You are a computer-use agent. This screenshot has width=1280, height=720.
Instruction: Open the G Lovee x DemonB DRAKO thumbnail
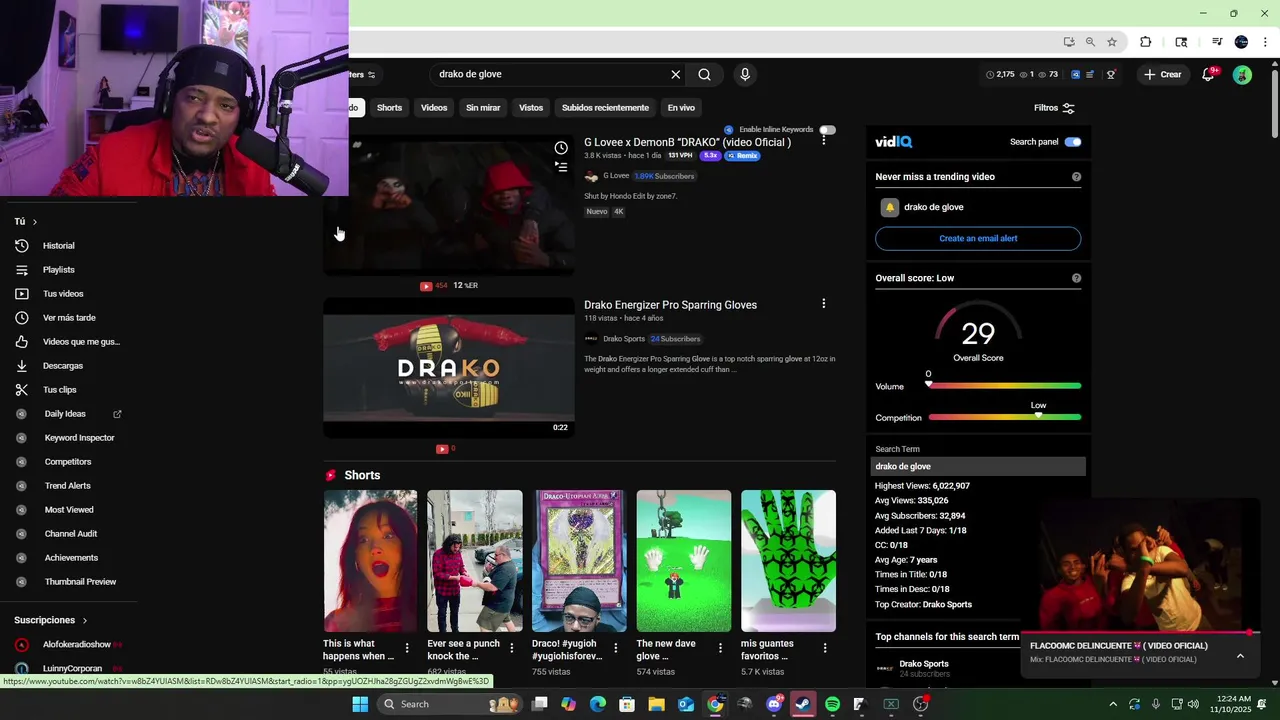[449, 205]
